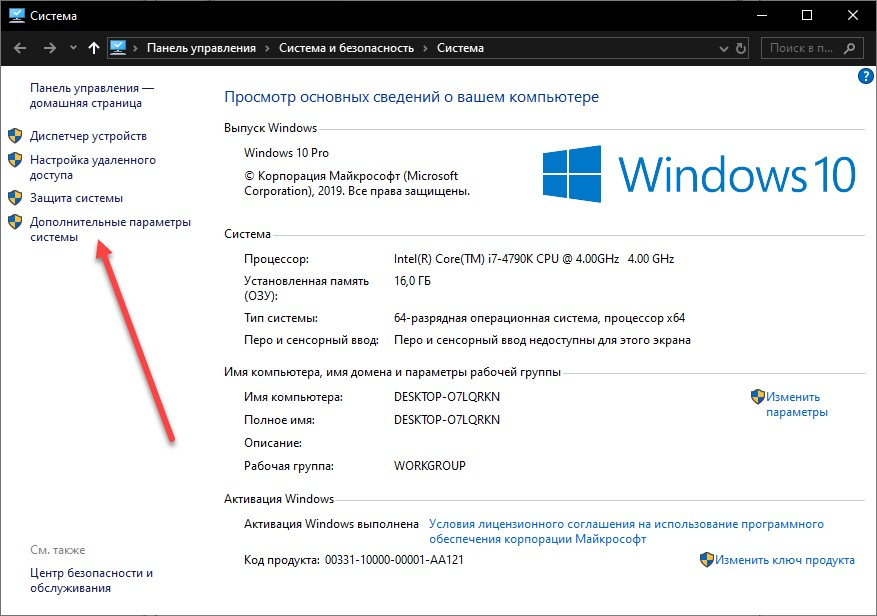
Task: Open Дополнительные параметры системы
Action: coord(110,229)
